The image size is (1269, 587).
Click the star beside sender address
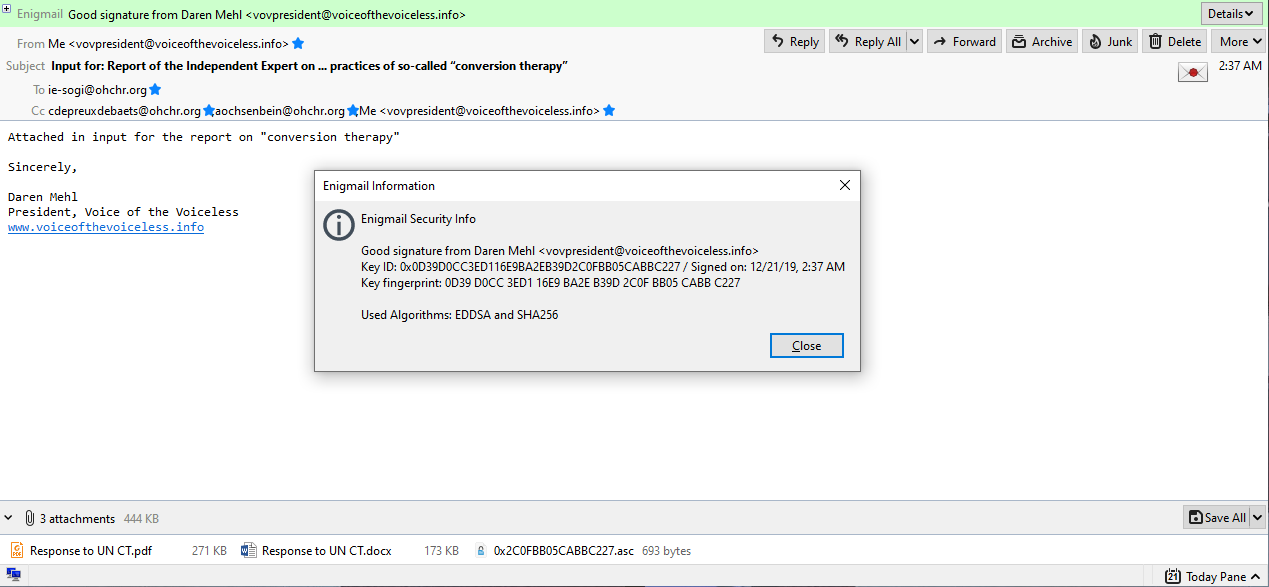coord(298,44)
